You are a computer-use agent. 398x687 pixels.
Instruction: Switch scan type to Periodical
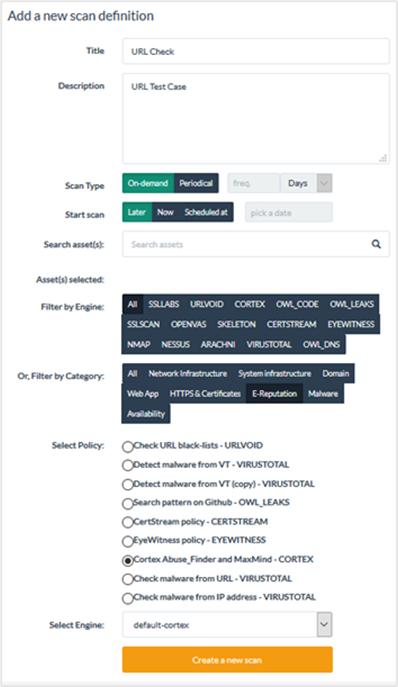pos(196,183)
